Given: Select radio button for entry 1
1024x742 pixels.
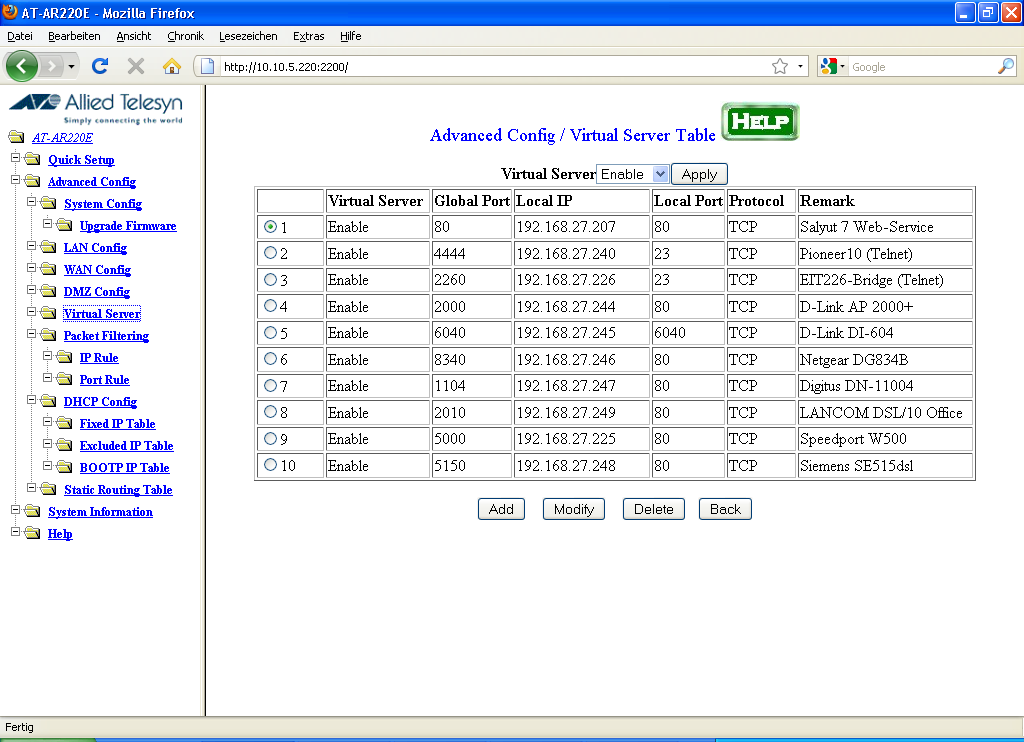Looking at the screenshot, I should (x=270, y=227).
